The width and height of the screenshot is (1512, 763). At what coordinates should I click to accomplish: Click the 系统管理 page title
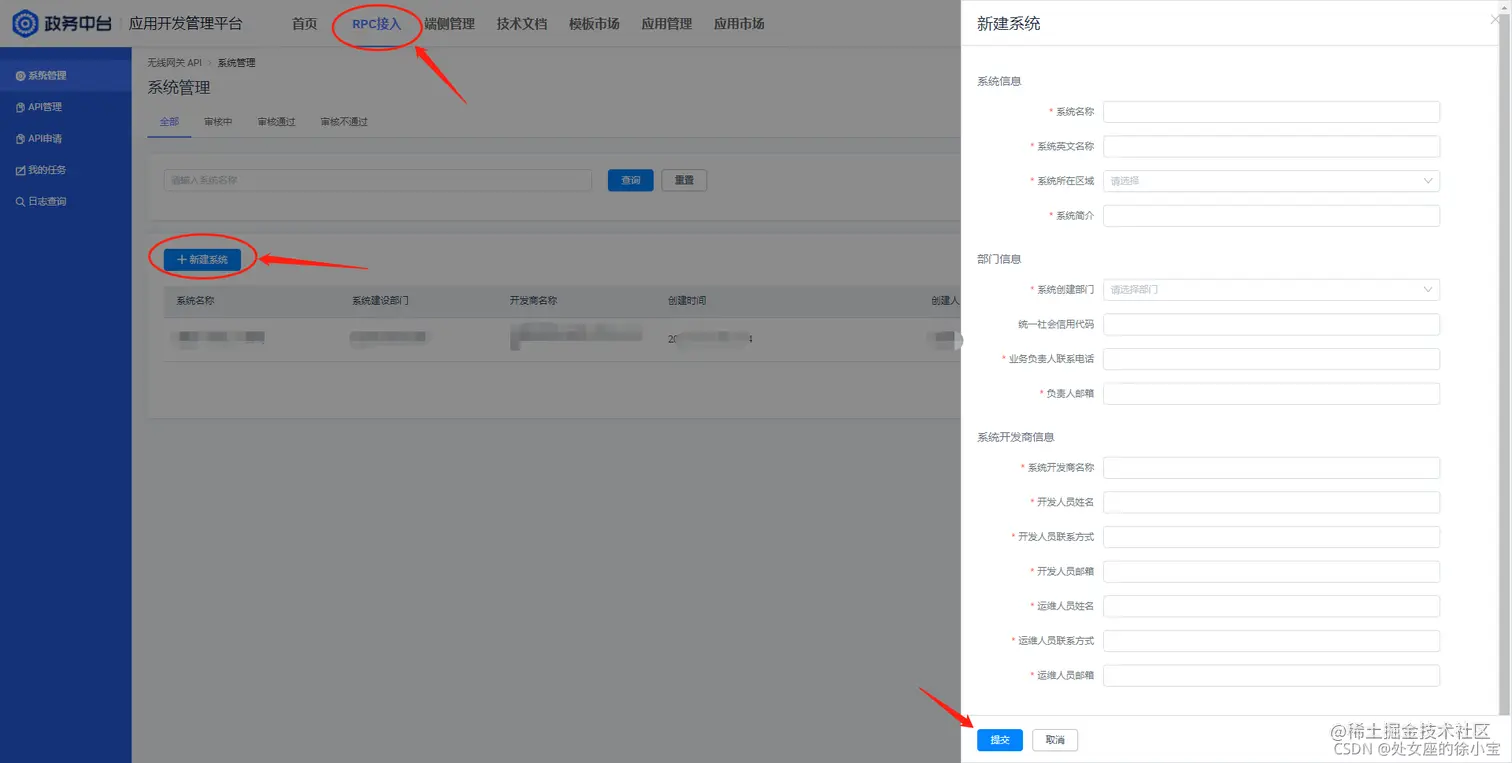(179, 88)
